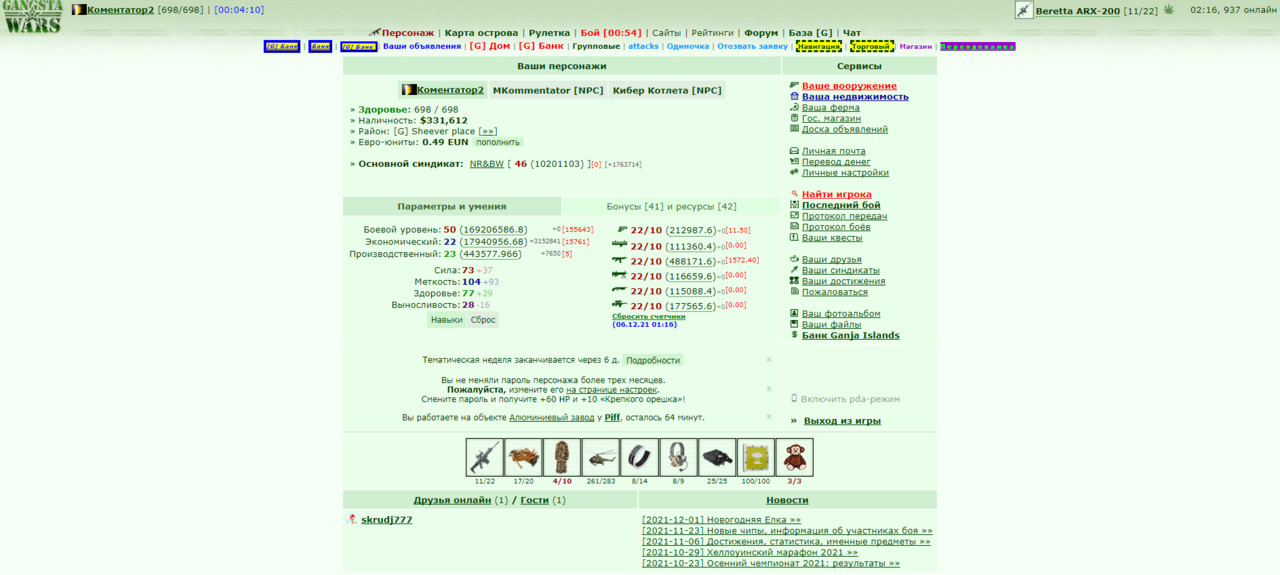
Task: Open the assault rifle inventory slot 11/22
Action: pyautogui.click(x=485, y=457)
